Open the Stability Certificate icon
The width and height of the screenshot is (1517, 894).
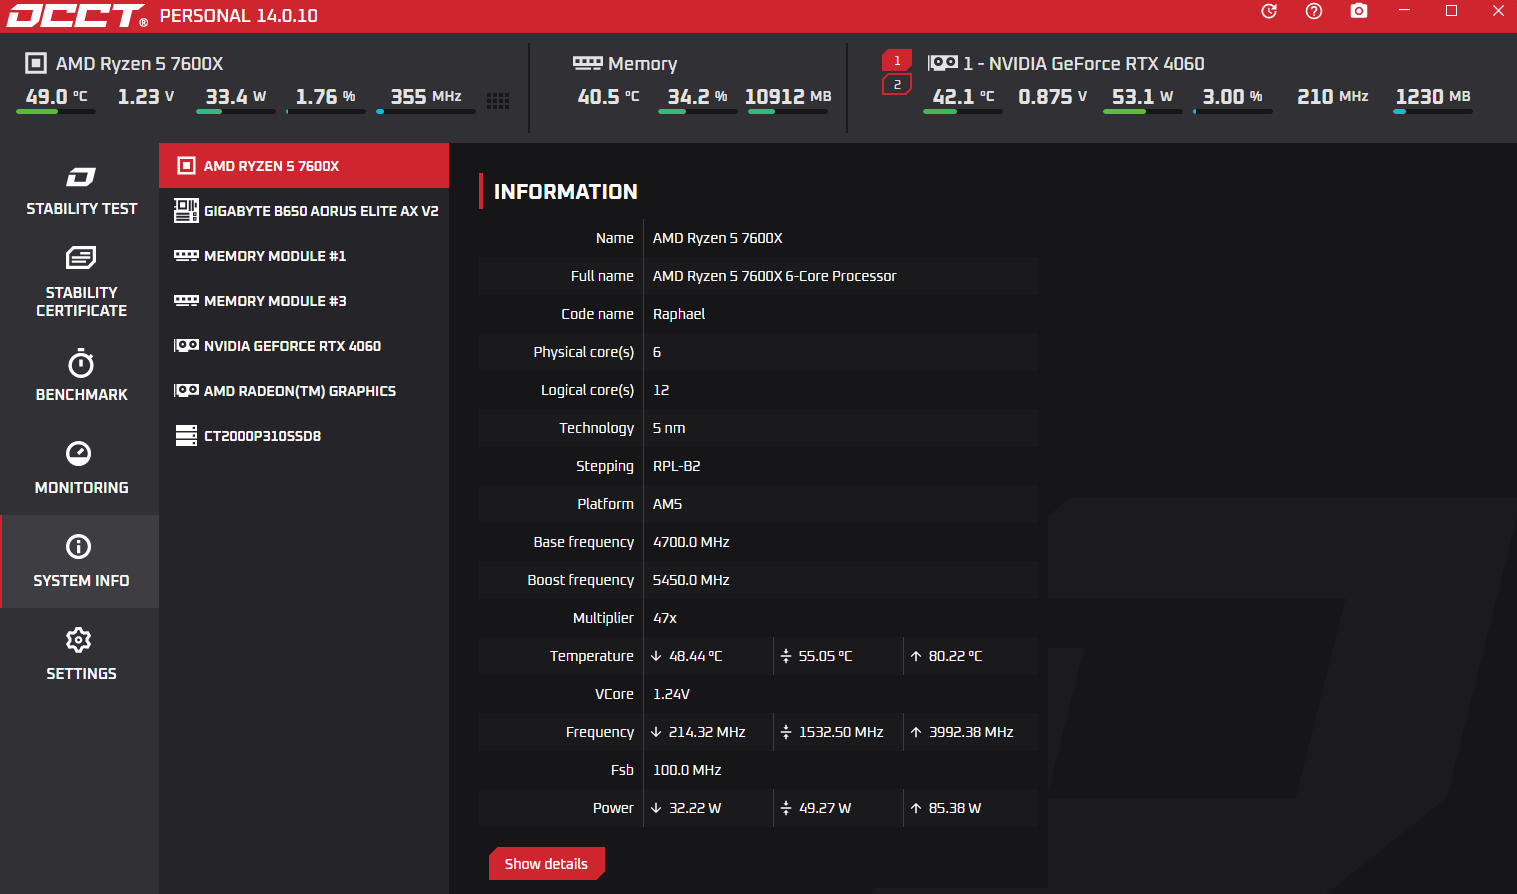pos(81,258)
